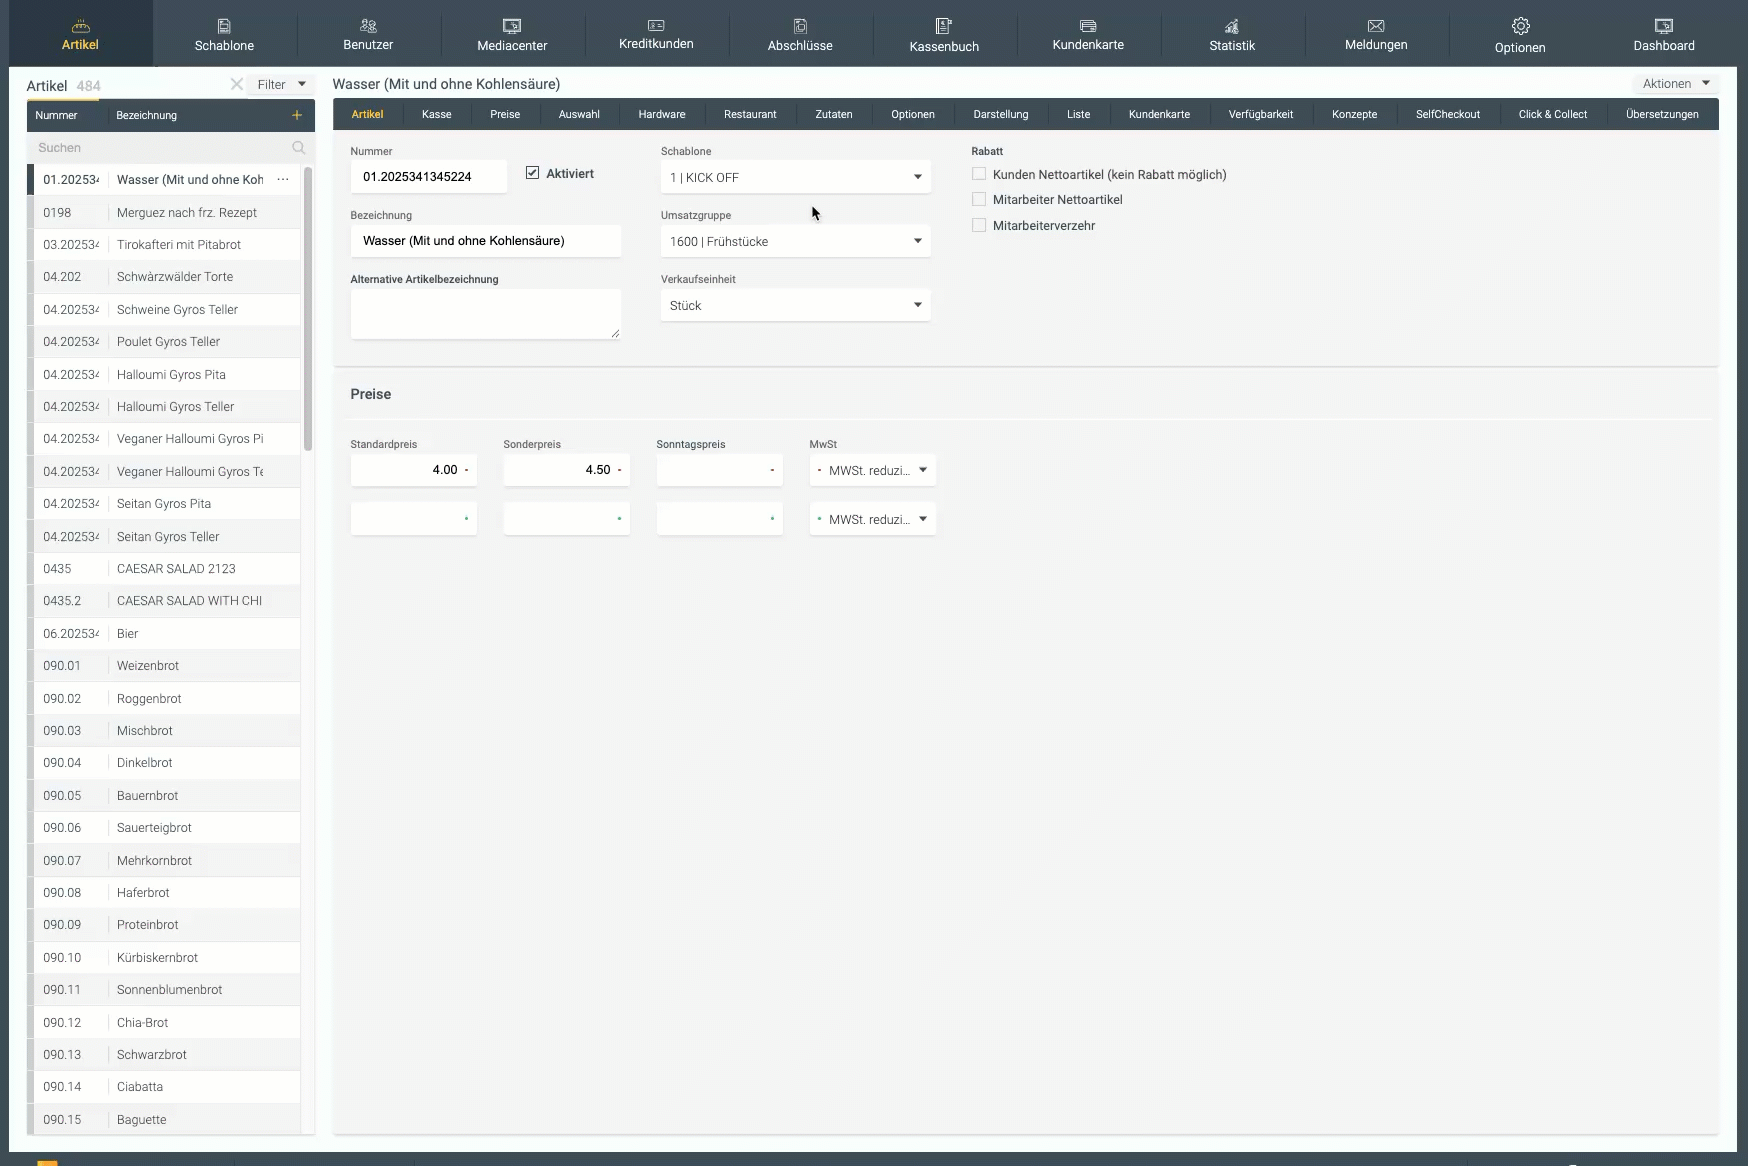1748x1166 pixels.
Task: Click the plus icon to add article
Action: pos(297,115)
